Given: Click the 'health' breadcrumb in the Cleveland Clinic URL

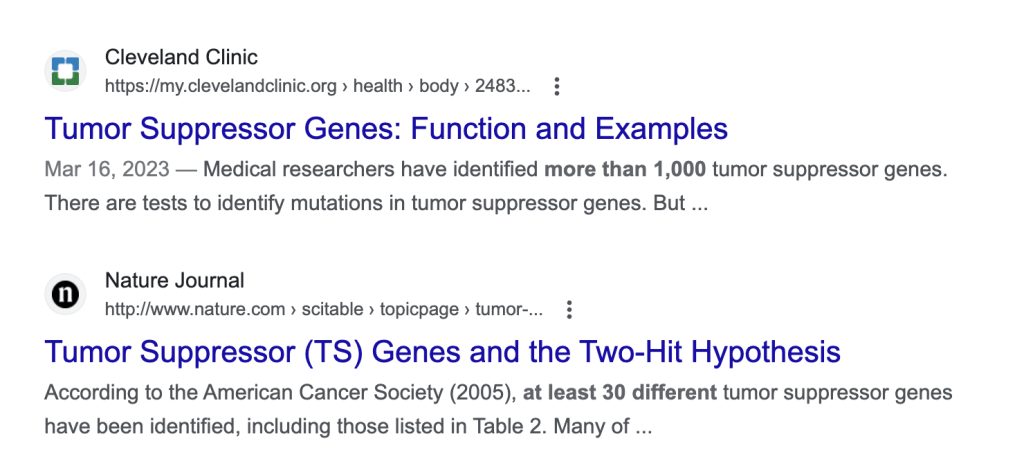Looking at the screenshot, I should 378,86.
